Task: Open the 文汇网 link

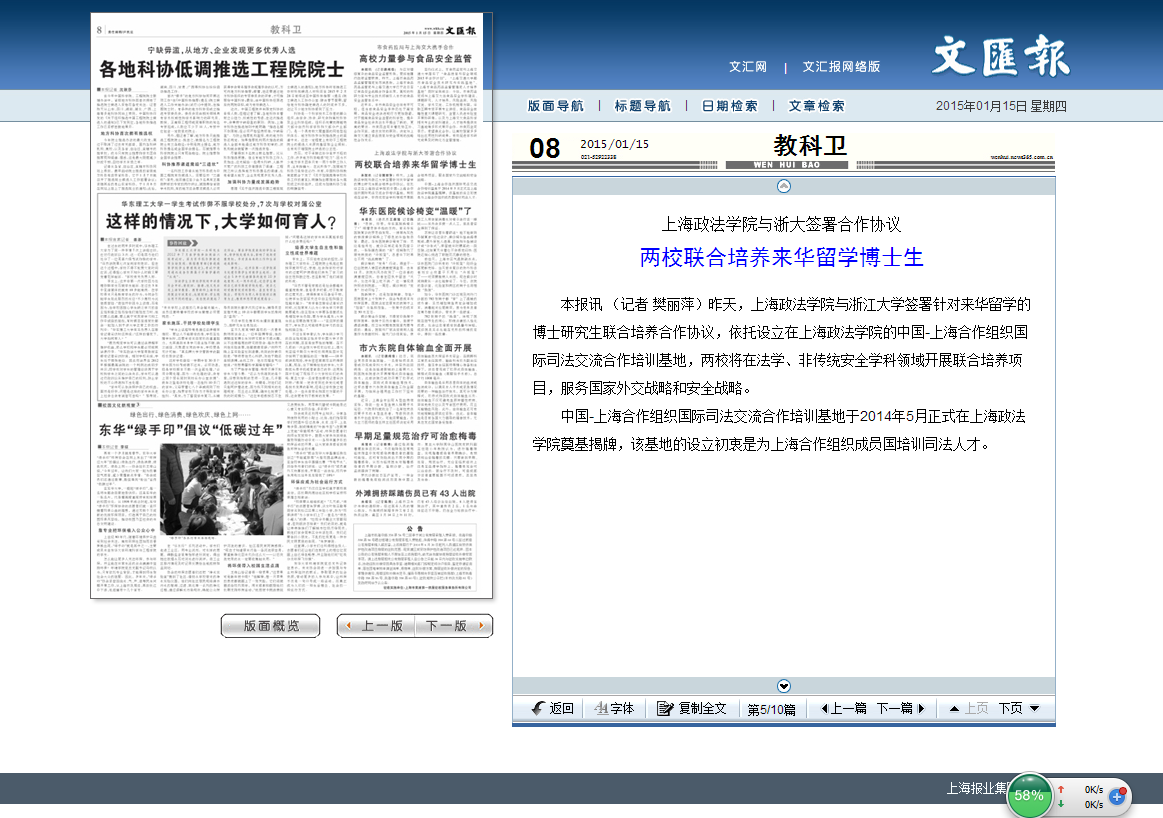Action: [x=747, y=67]
